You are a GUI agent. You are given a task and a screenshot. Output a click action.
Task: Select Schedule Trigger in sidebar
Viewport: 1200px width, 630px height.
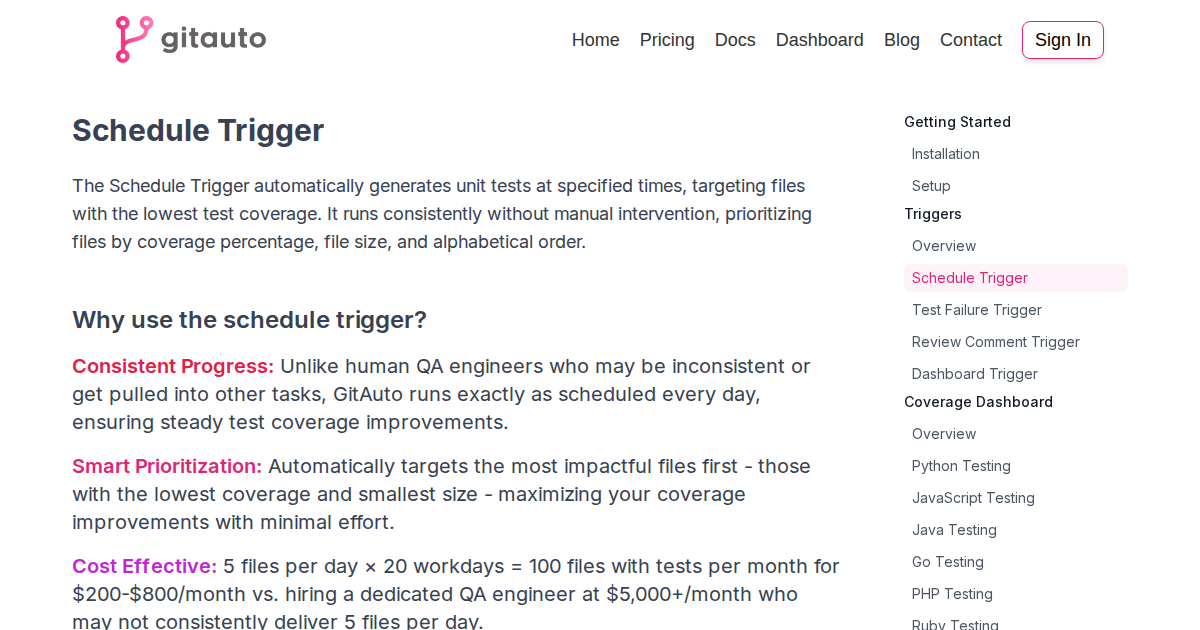pyautogui.click(x=1016, y=278)
